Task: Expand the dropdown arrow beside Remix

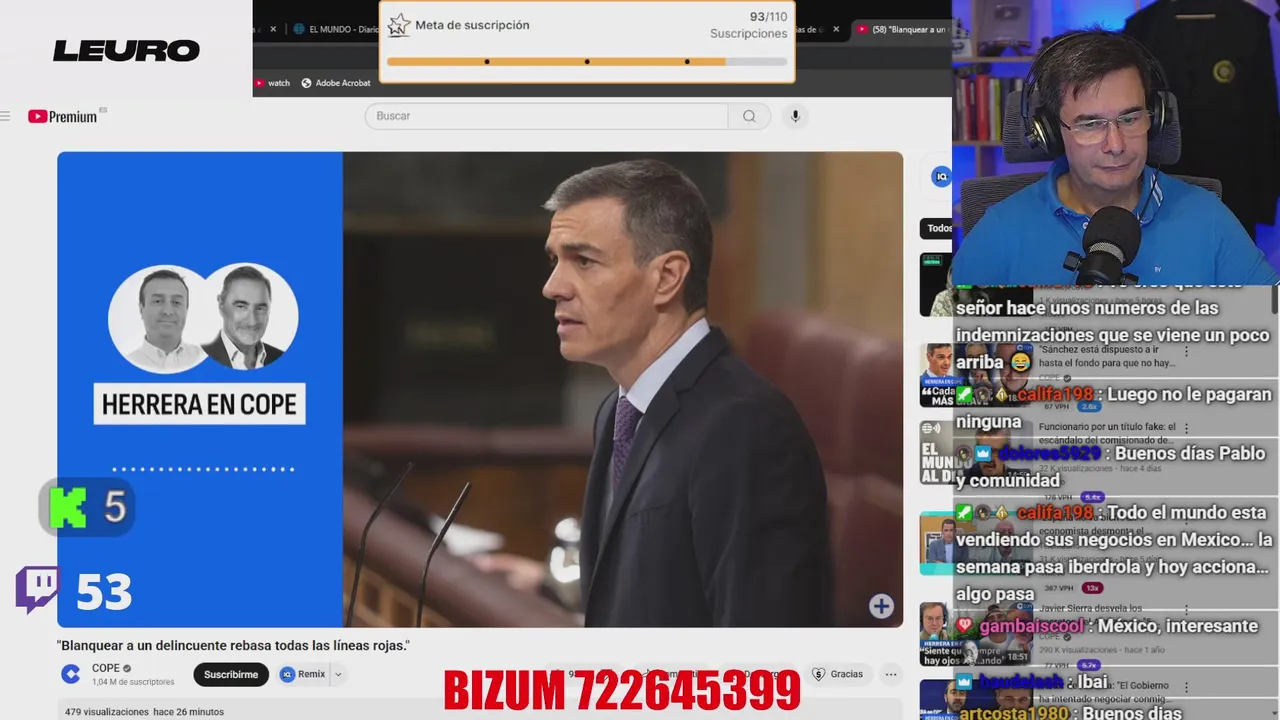Action: [x=338, y=674]
